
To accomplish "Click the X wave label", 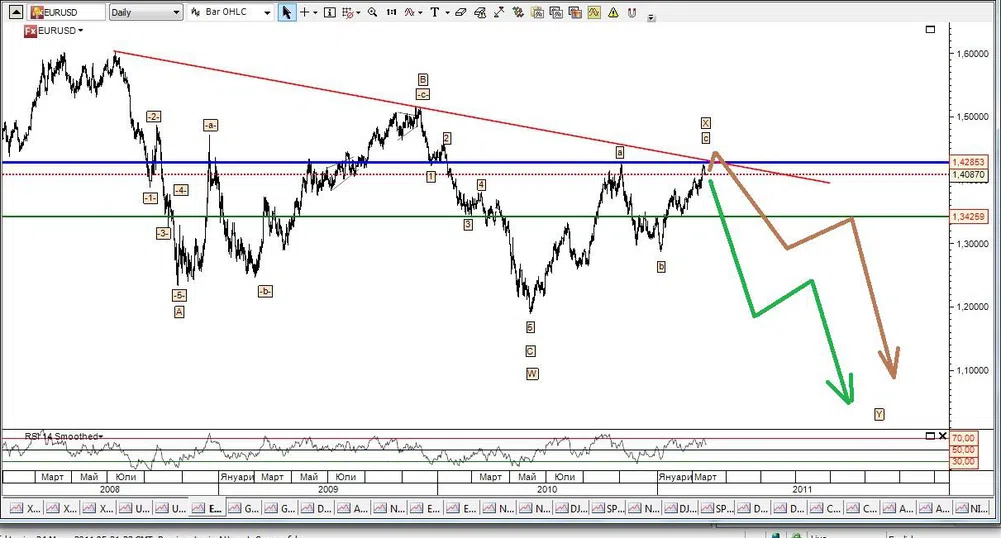I will [x=705, y=123].
